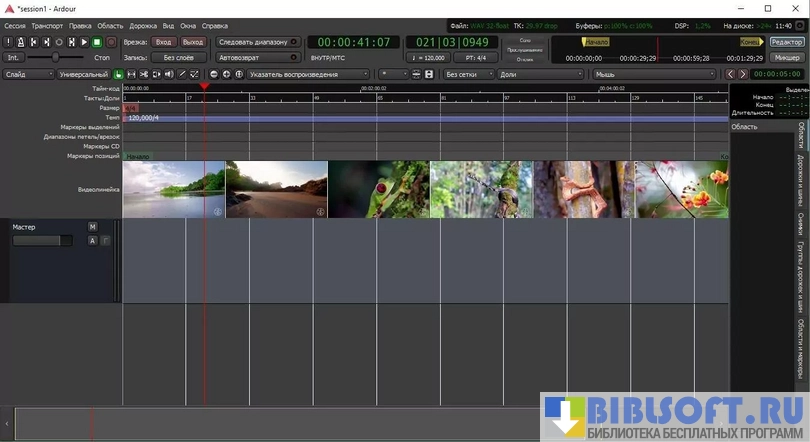Select the Cut (scissors) tool

tap(144, 74)
